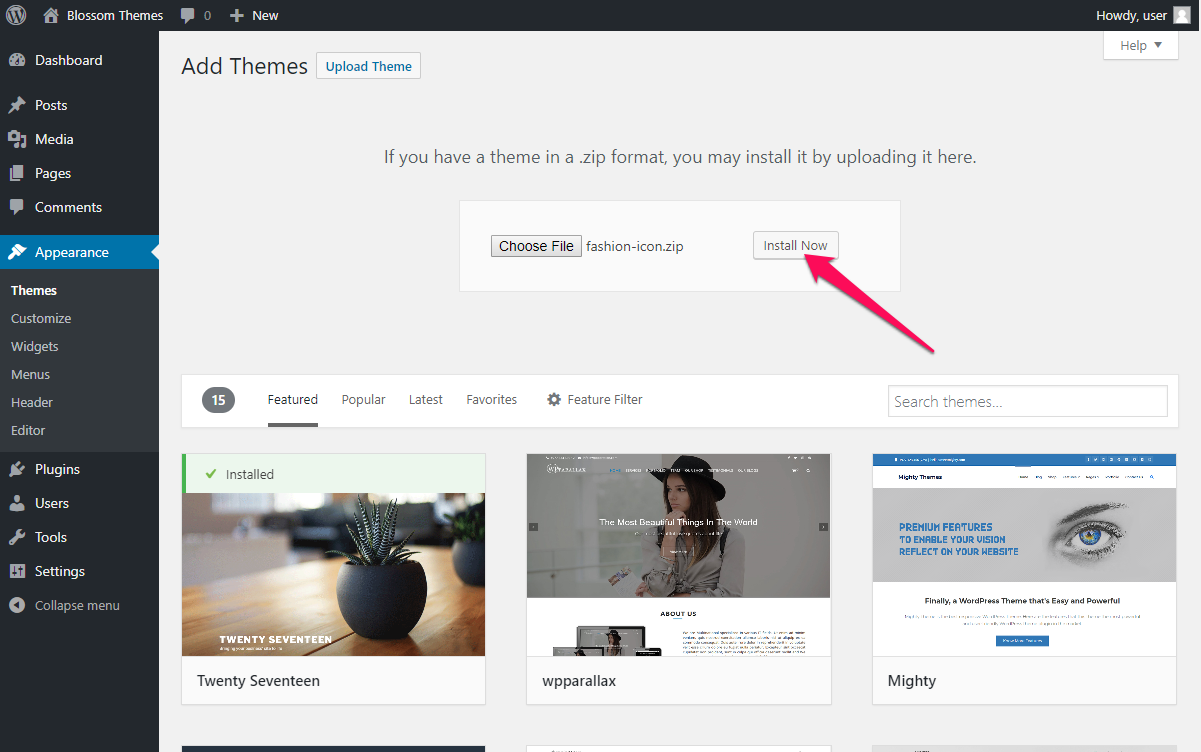Click Install Now to upload theme
Viewport: 1201px width, 752px height.
[796, 246]
